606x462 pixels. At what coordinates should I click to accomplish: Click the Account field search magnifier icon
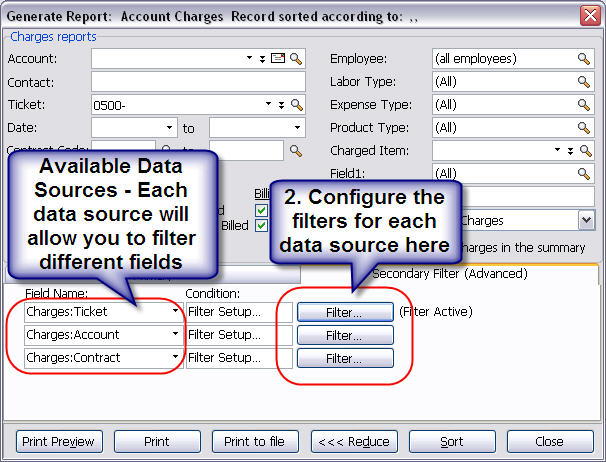coord(296,59)
